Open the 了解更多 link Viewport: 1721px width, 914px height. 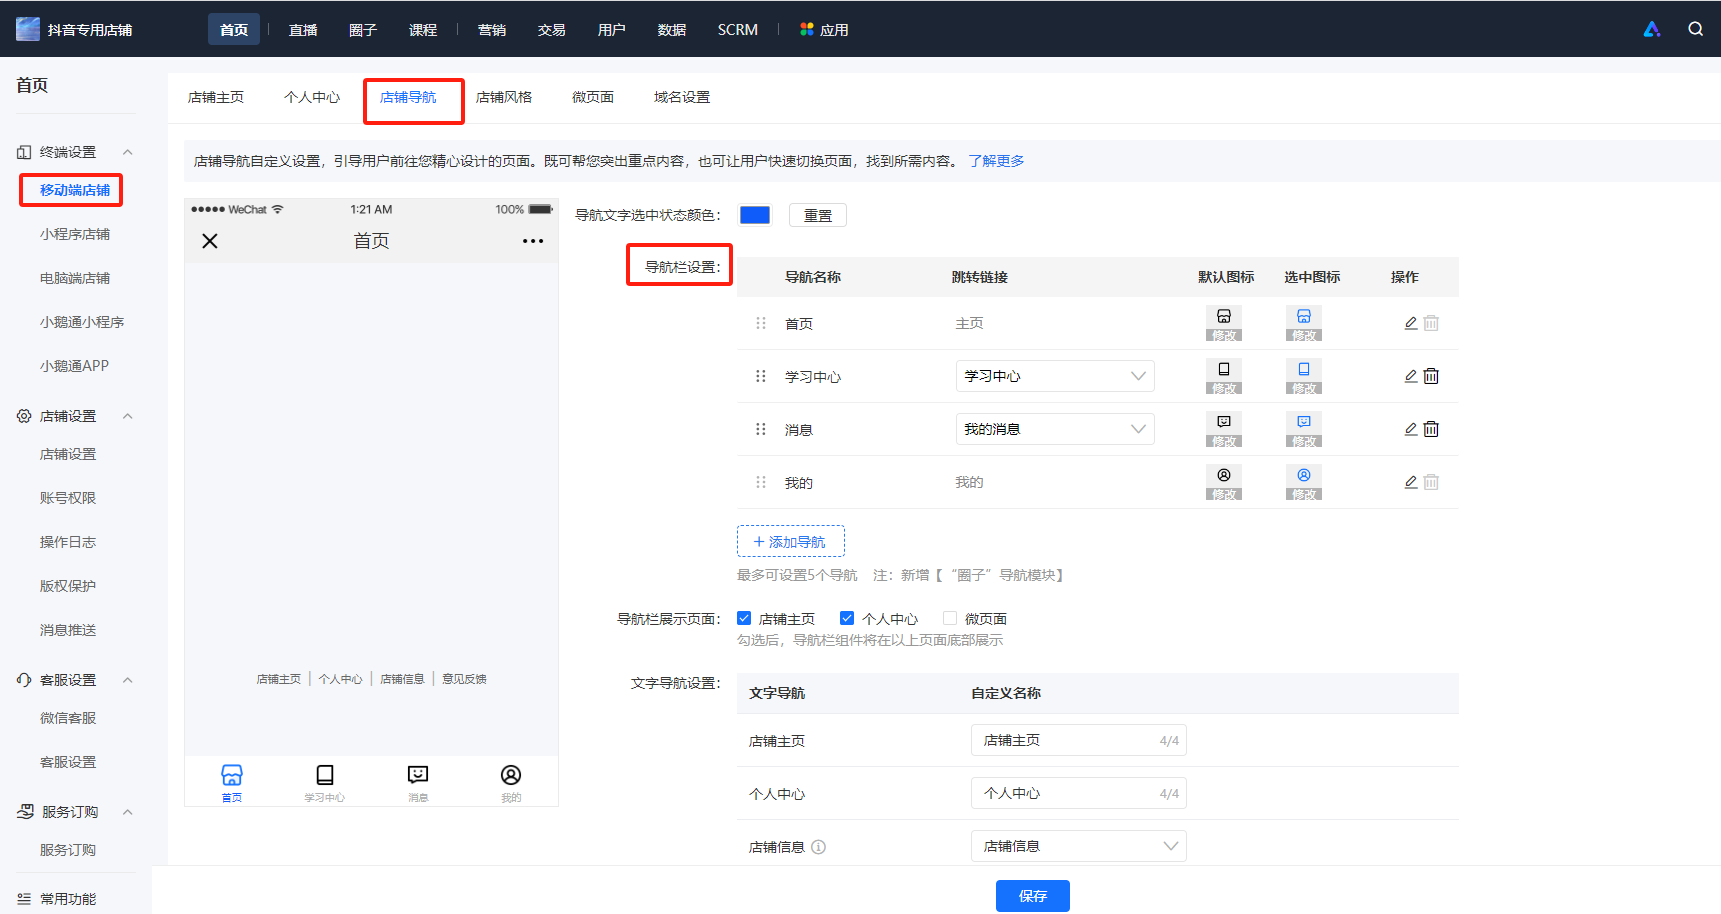(x=996, y=161)
